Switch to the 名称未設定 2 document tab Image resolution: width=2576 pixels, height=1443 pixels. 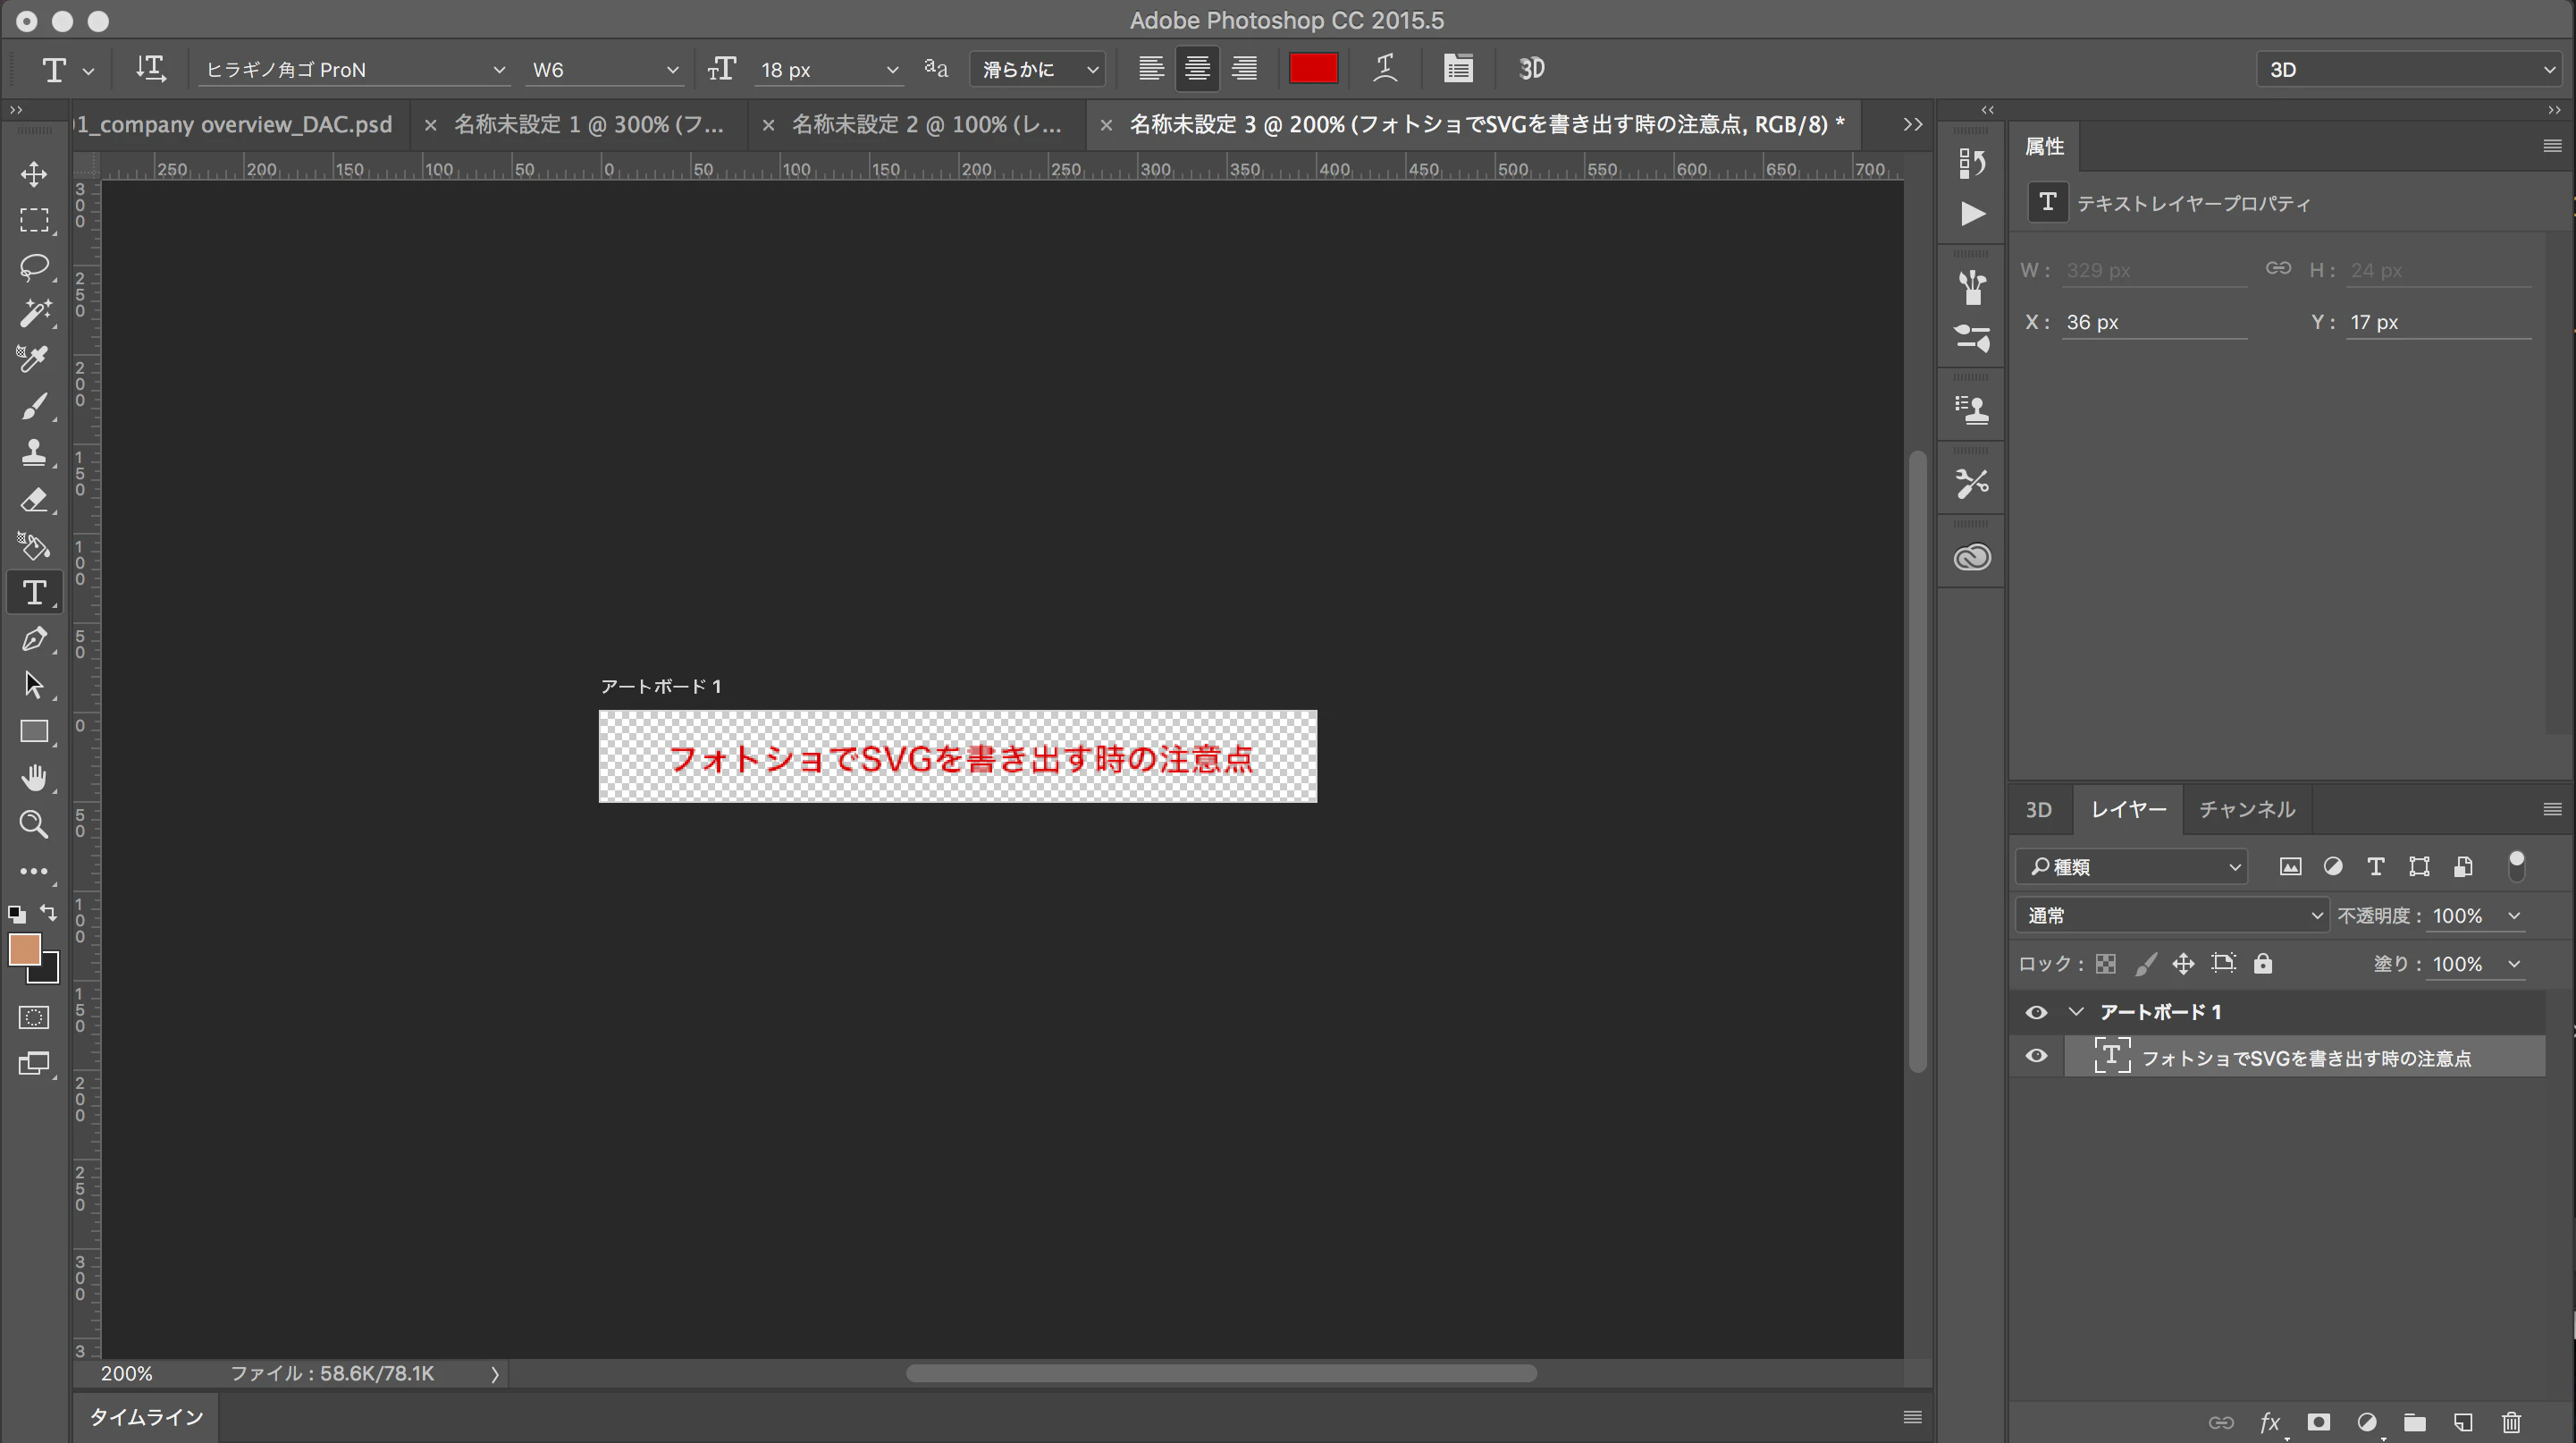[x=926, y=124]
